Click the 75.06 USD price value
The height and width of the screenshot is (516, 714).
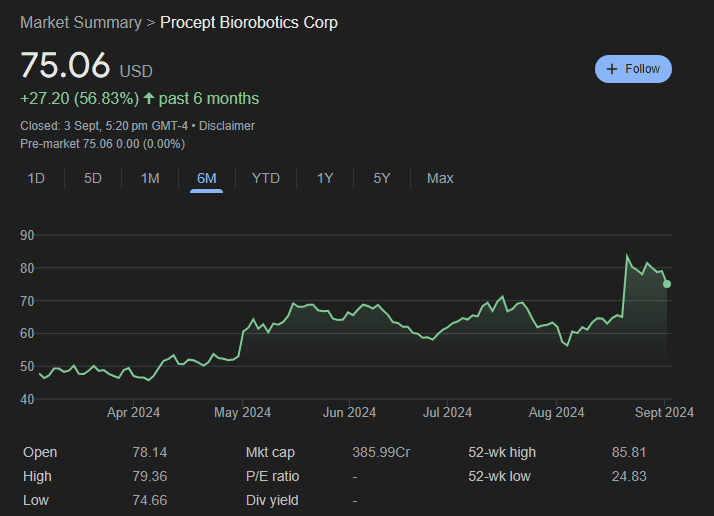pos(66,65)
